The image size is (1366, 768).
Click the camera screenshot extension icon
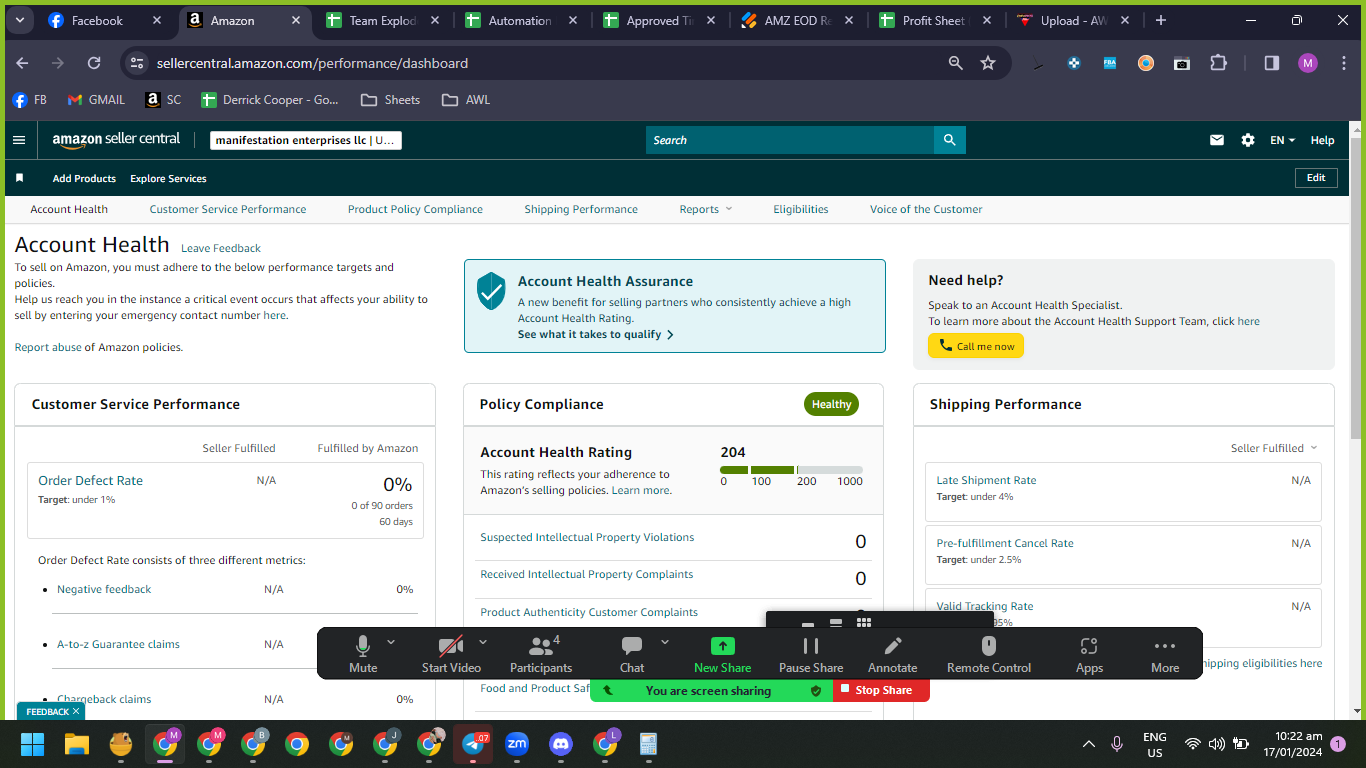(1182, 63)
